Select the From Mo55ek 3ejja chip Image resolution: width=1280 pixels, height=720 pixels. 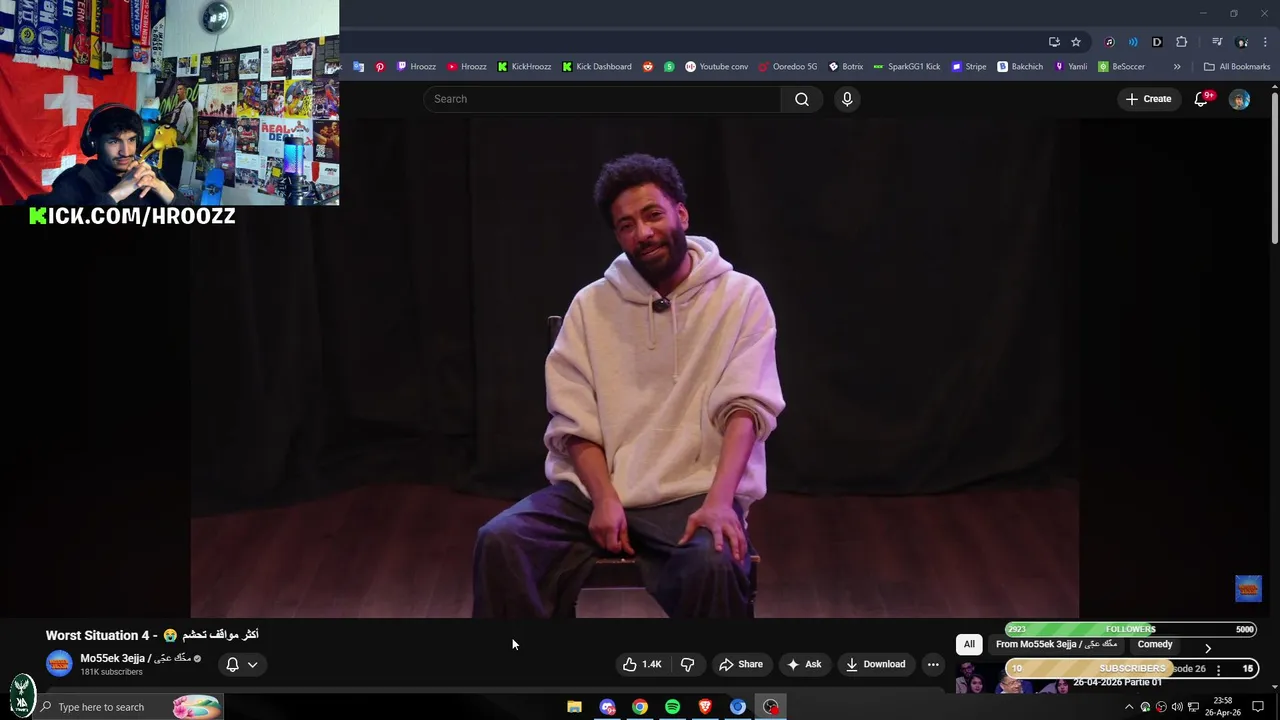[x=1056, y=644]
